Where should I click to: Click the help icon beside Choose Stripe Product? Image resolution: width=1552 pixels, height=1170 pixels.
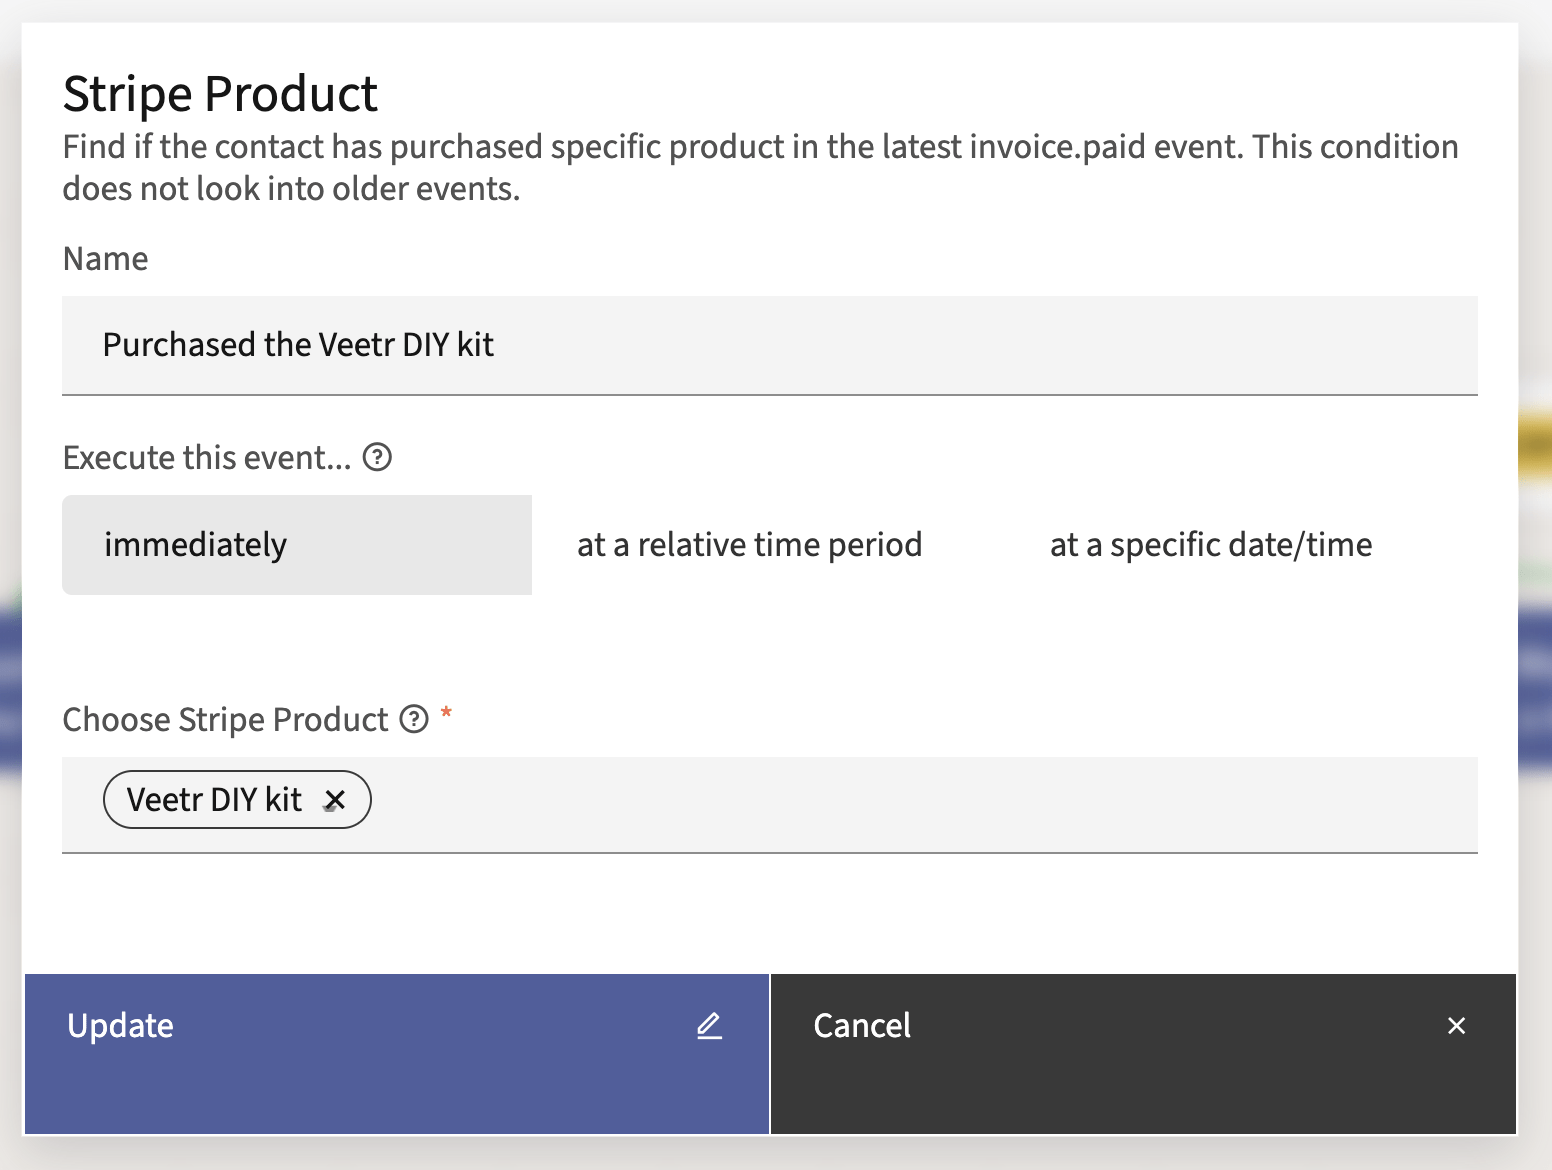point(414,719)
